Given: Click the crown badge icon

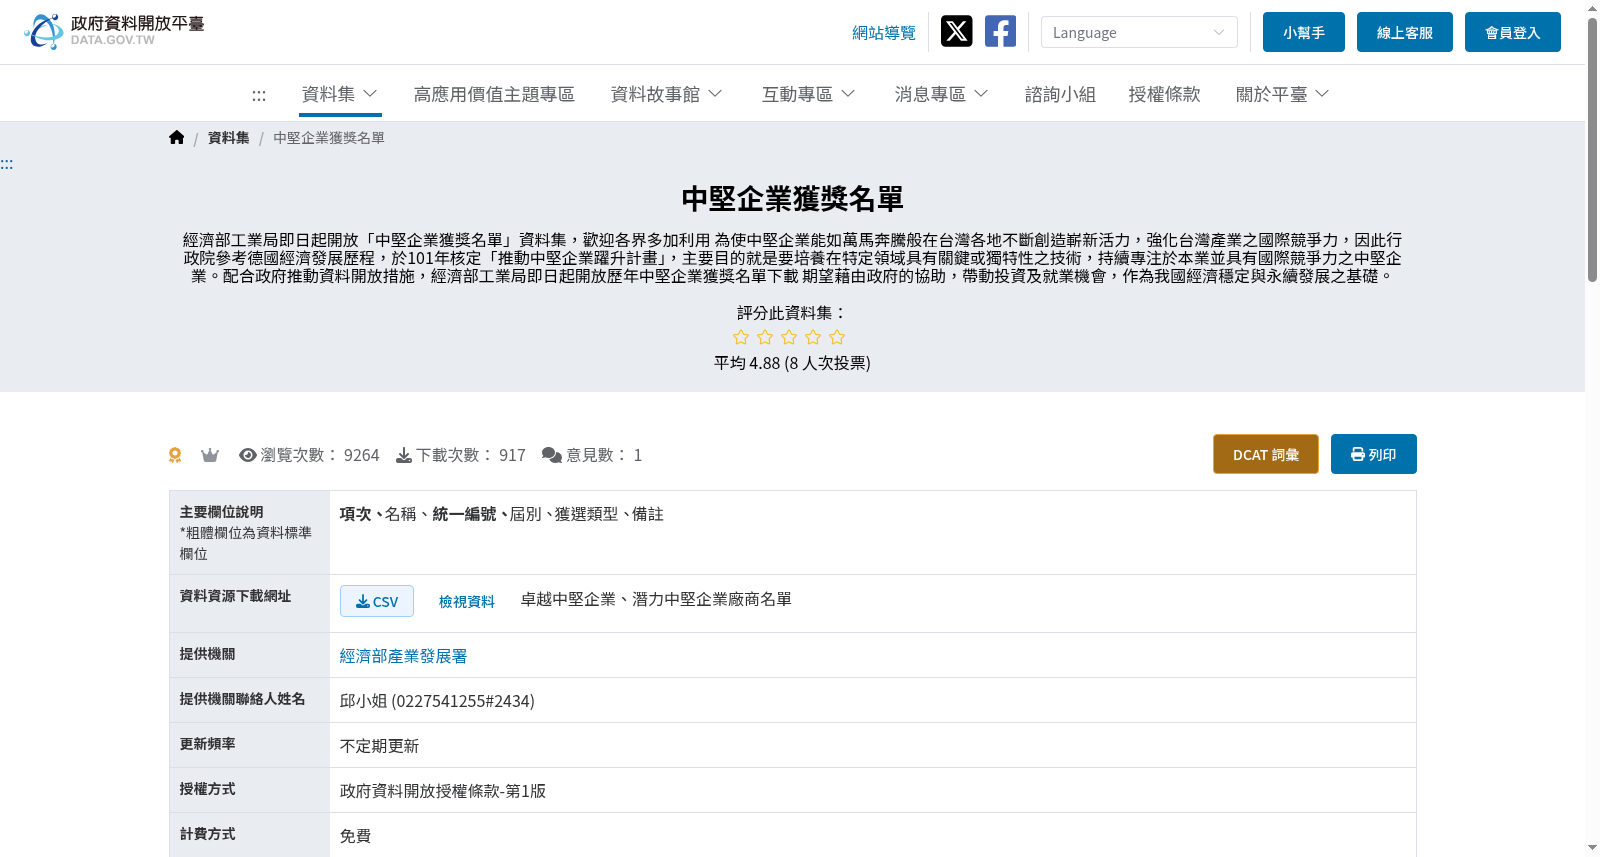Looking at the screenshot, I should tap(210, 455).
